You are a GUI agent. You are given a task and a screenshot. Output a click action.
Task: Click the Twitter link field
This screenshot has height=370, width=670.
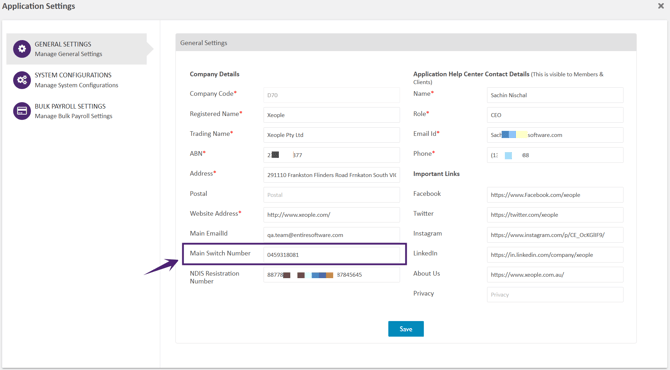click(x=555, y=214)
